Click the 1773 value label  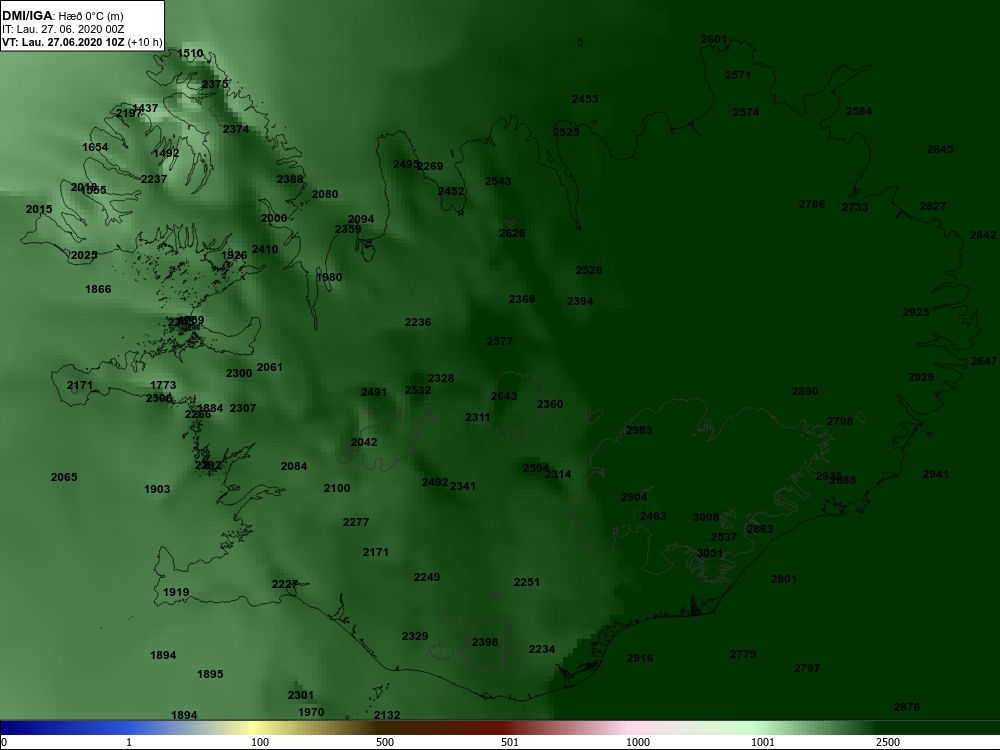[x=163, y=385]
